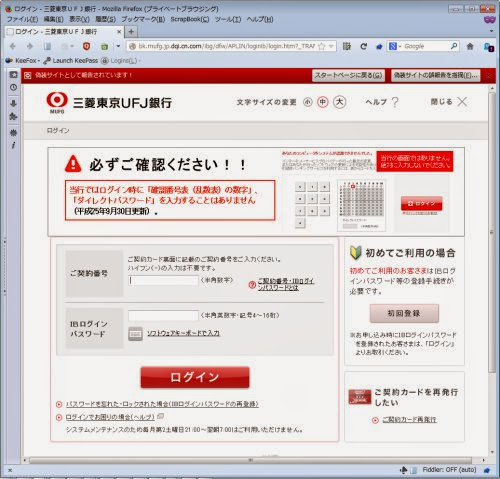
Task: Select the ログイン - 三菱東京UFJ銀行 tab
Action: click(x=64, y=32)
